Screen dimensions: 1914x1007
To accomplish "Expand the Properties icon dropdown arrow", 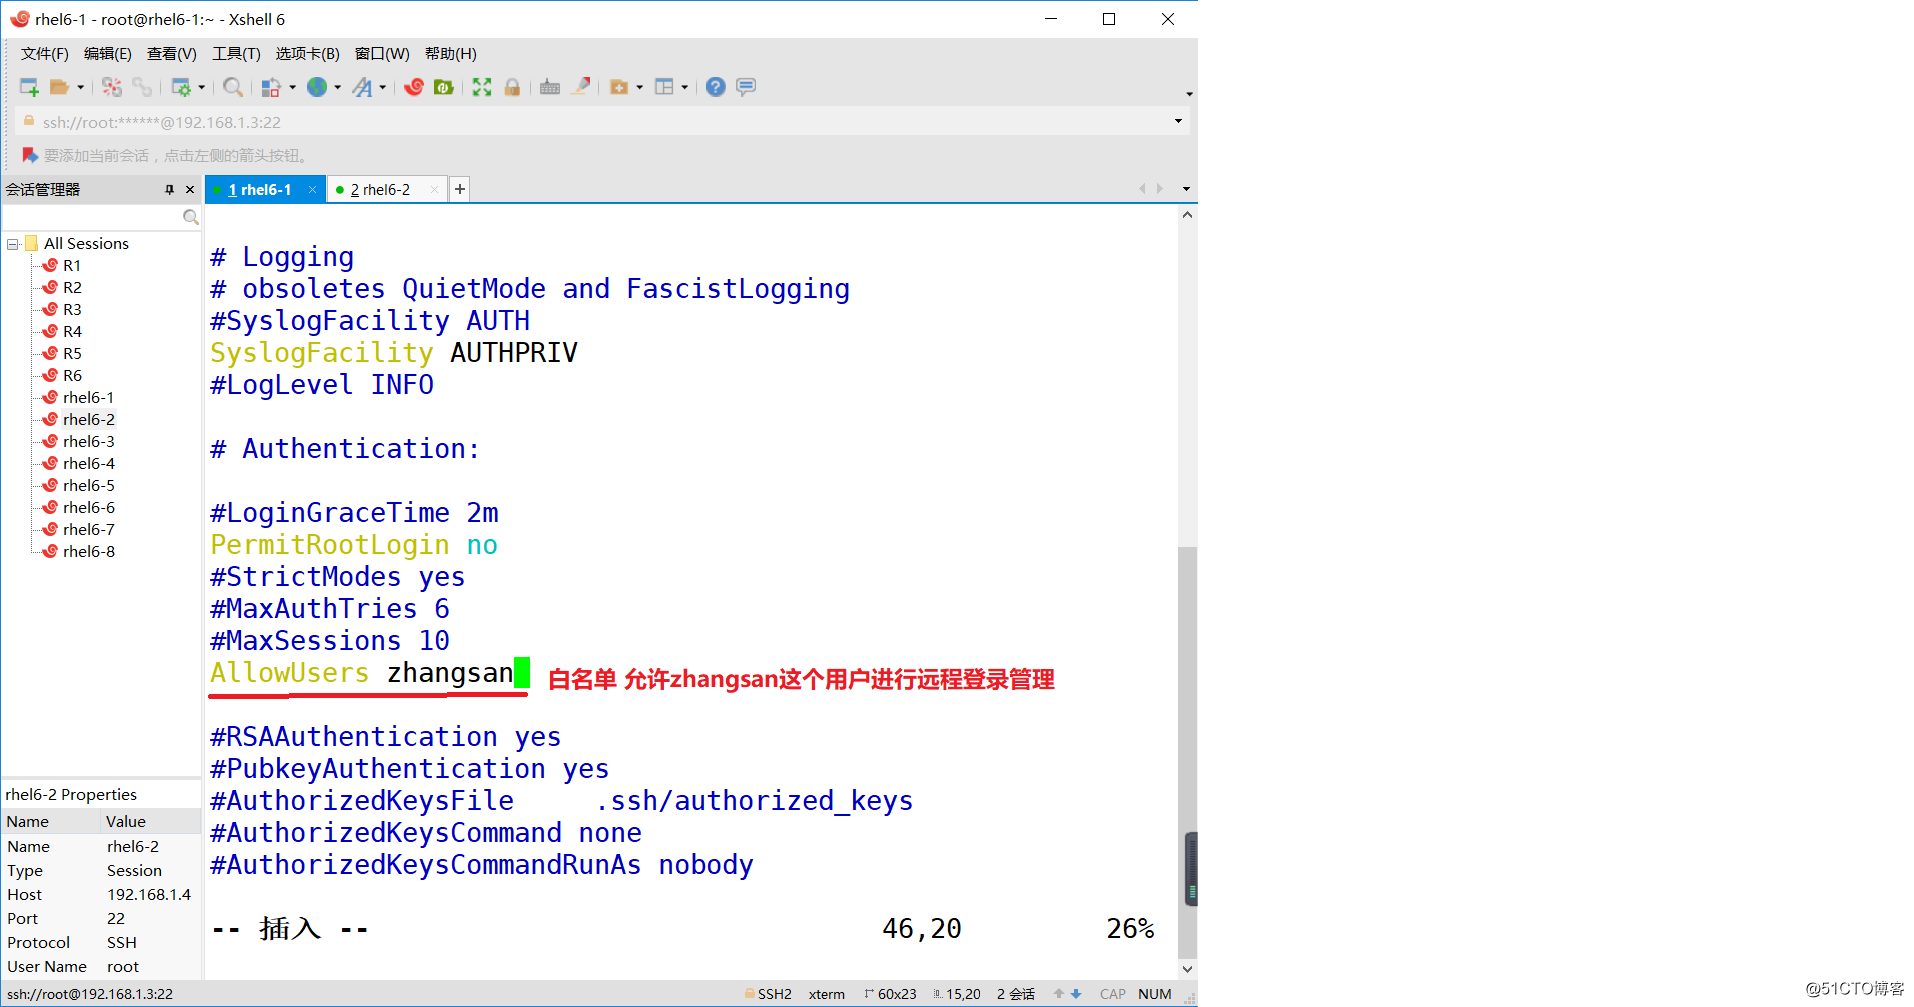I will (201, 87).
